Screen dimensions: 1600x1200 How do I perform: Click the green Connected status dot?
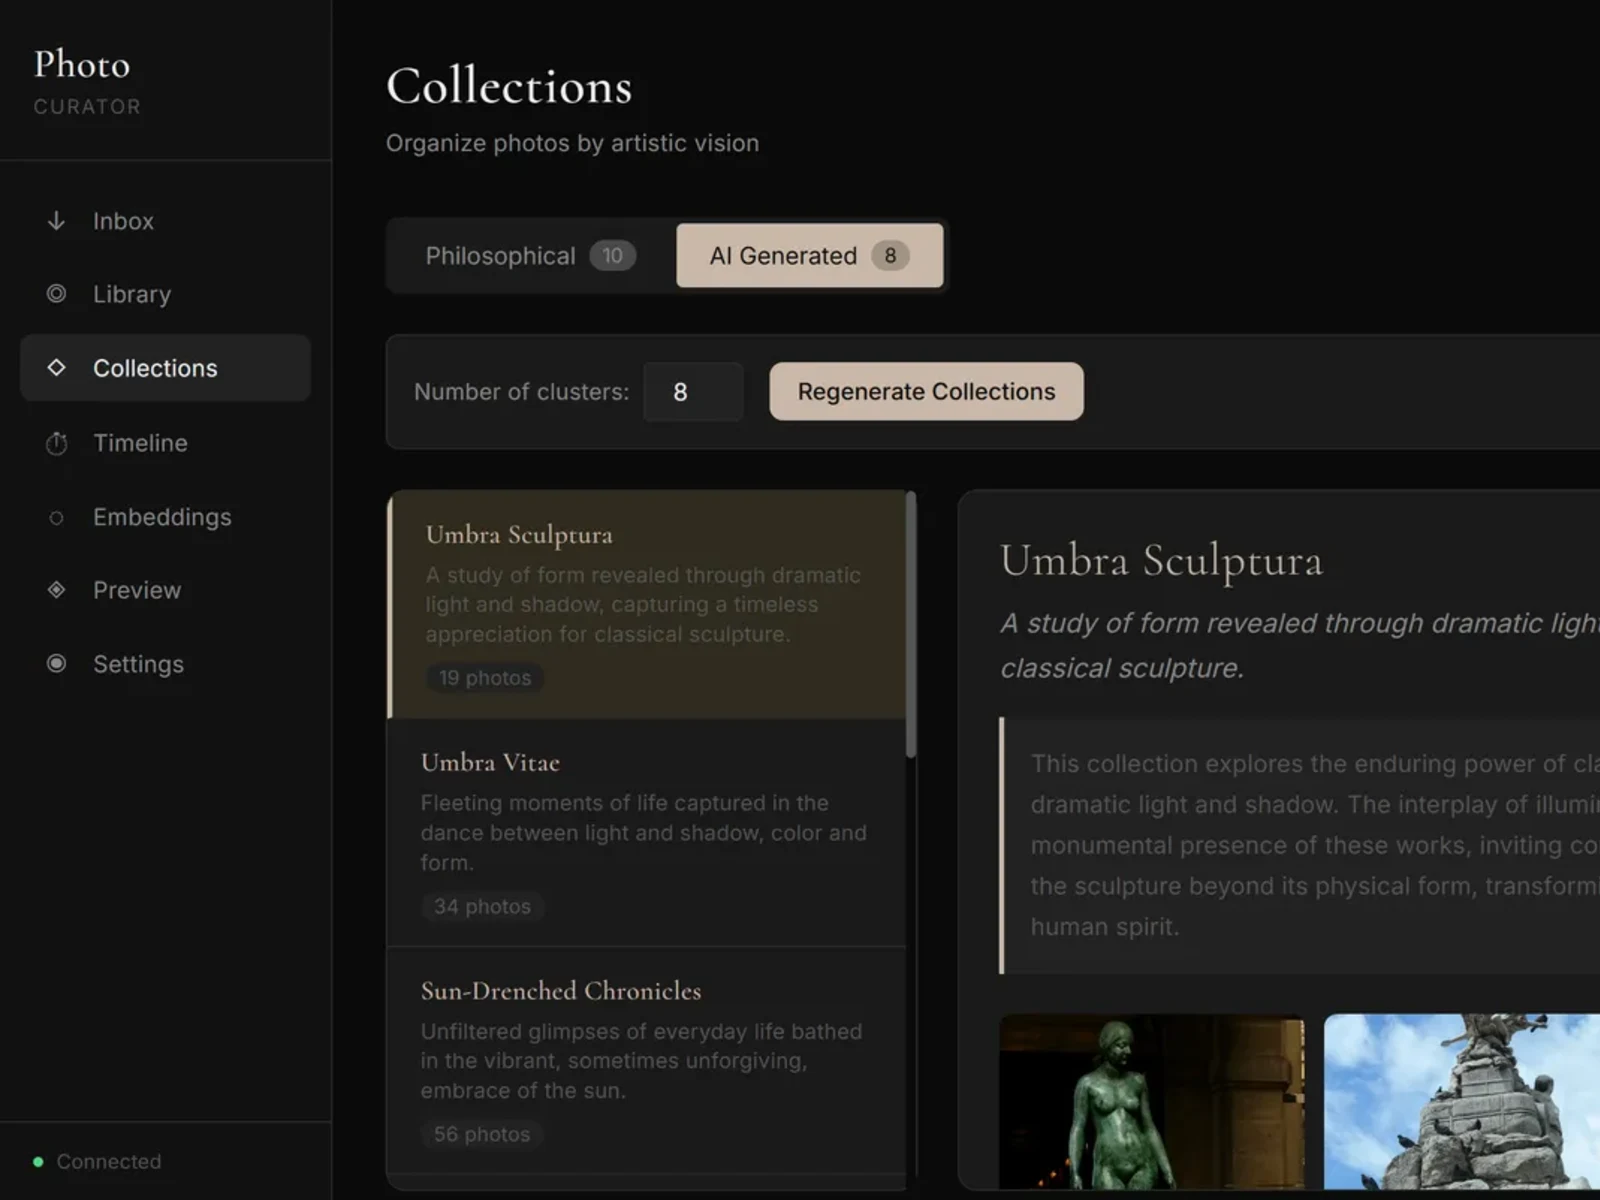(x=38, y=1161)
